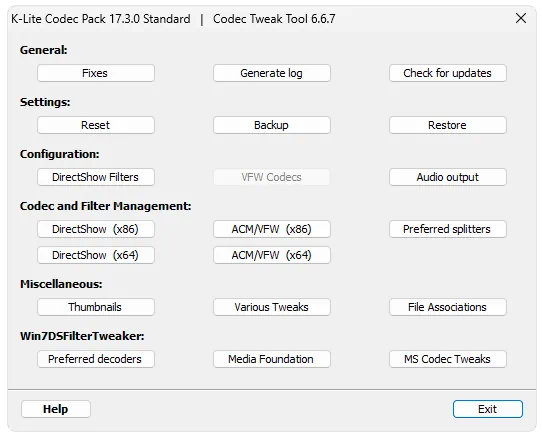Open MS Codec Tweaks
542x438 pixels.
click(x=448, y=359)
